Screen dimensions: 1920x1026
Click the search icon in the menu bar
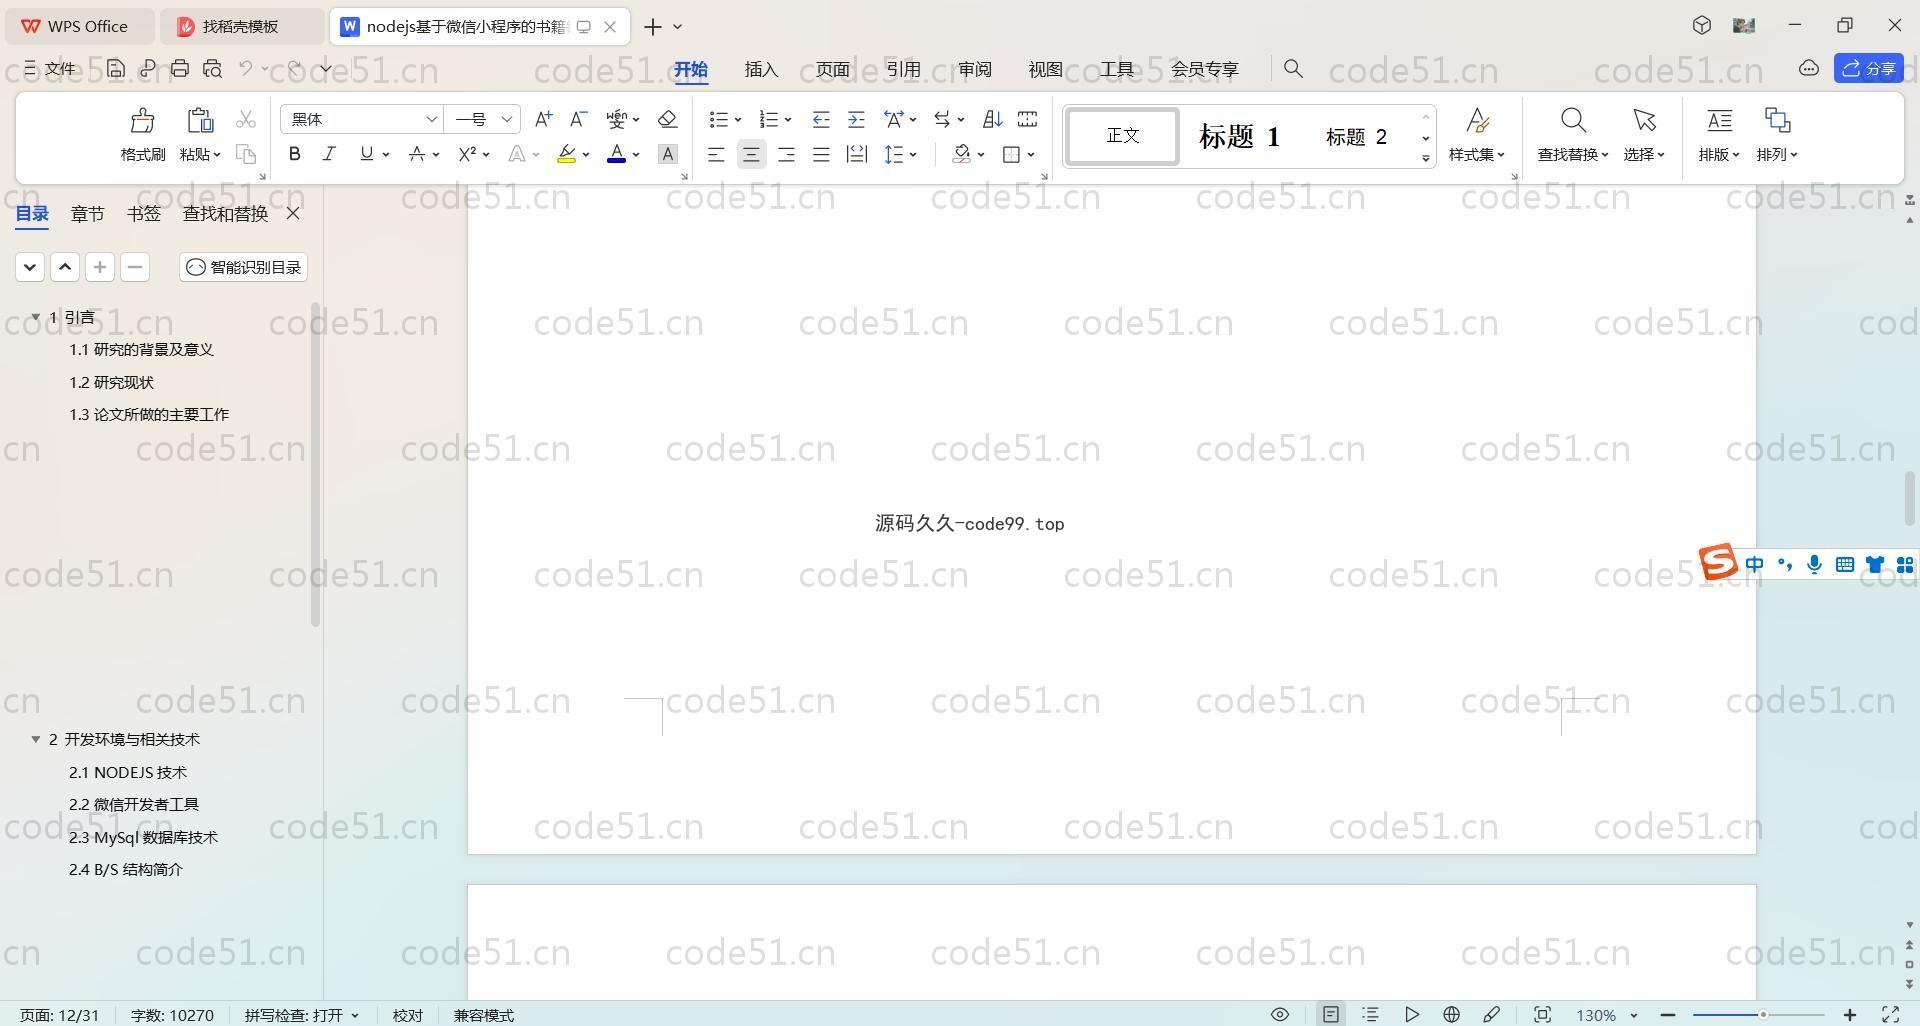[x=1293, y=68]
